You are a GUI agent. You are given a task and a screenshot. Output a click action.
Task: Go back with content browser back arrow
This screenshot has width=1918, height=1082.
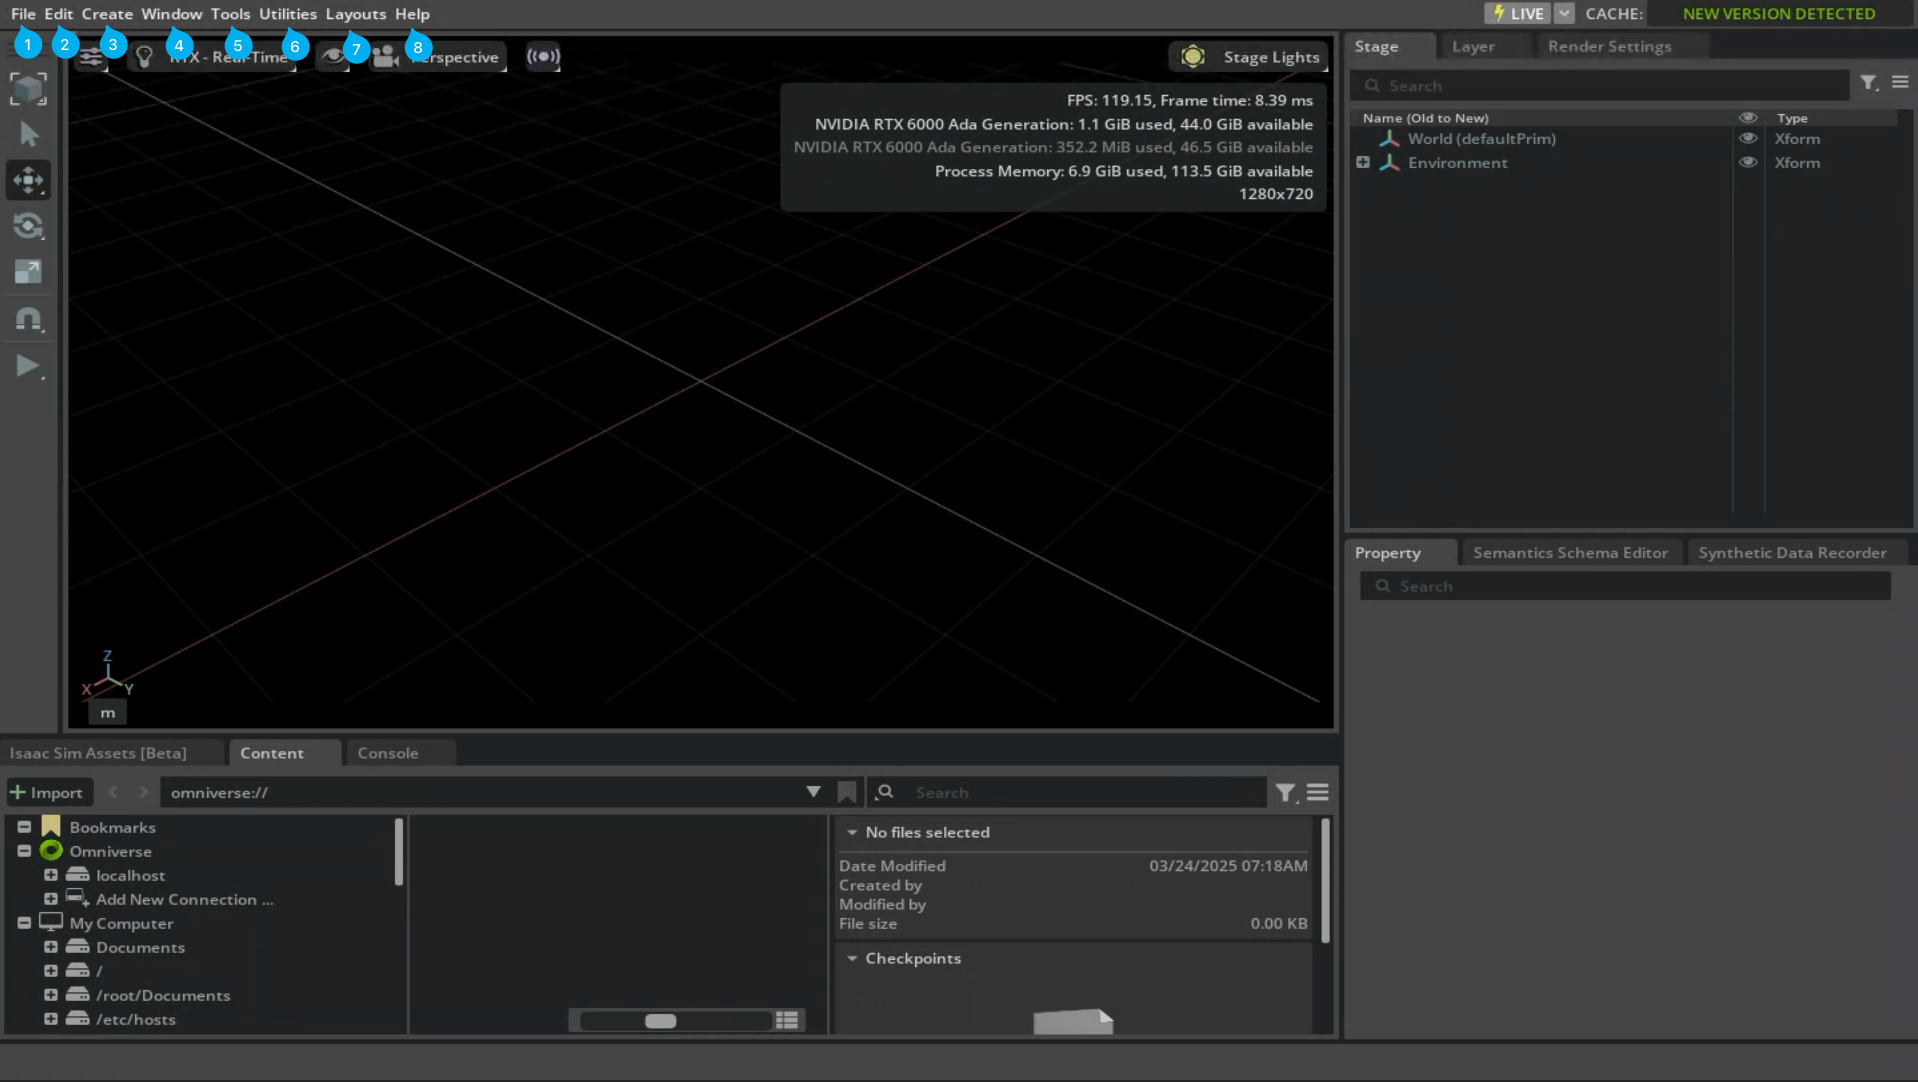click(113, 792)
